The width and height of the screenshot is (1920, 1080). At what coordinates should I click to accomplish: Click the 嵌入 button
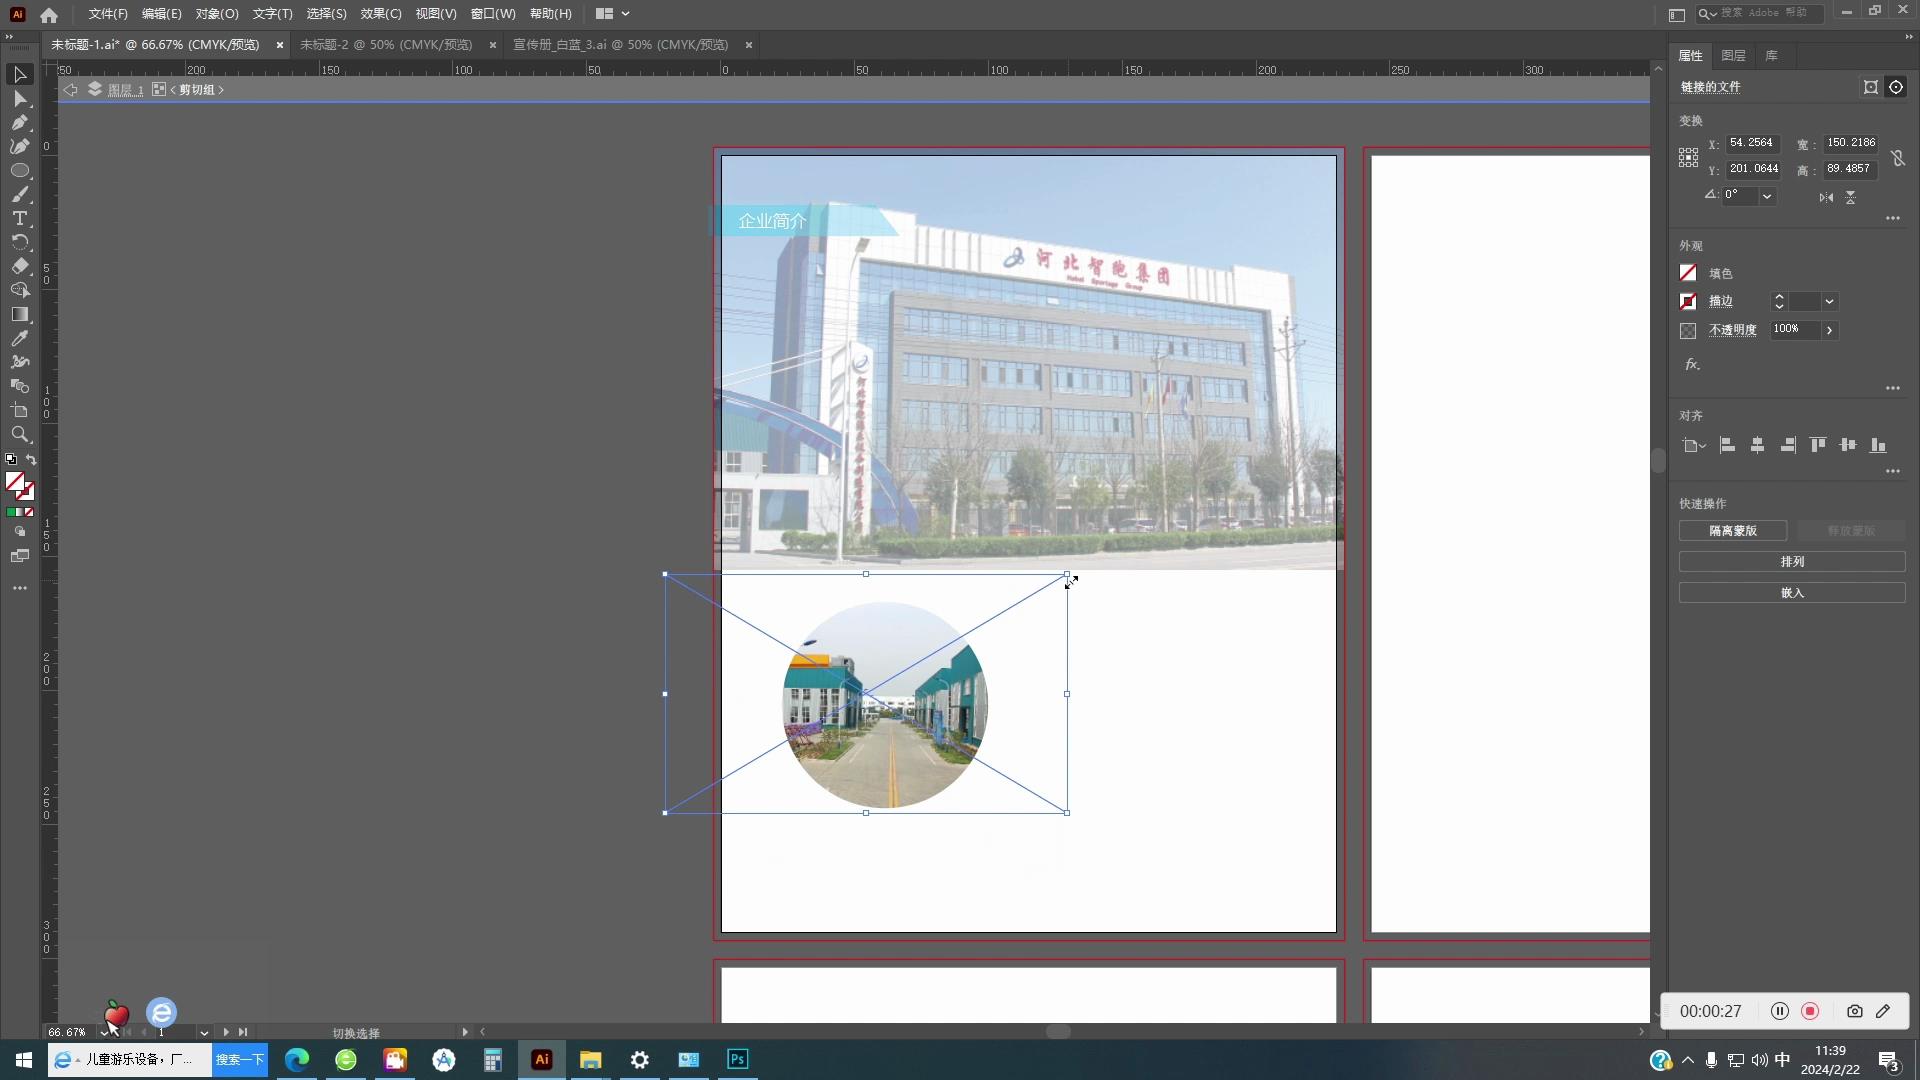pyautogui.click(x=1792, y=593)
